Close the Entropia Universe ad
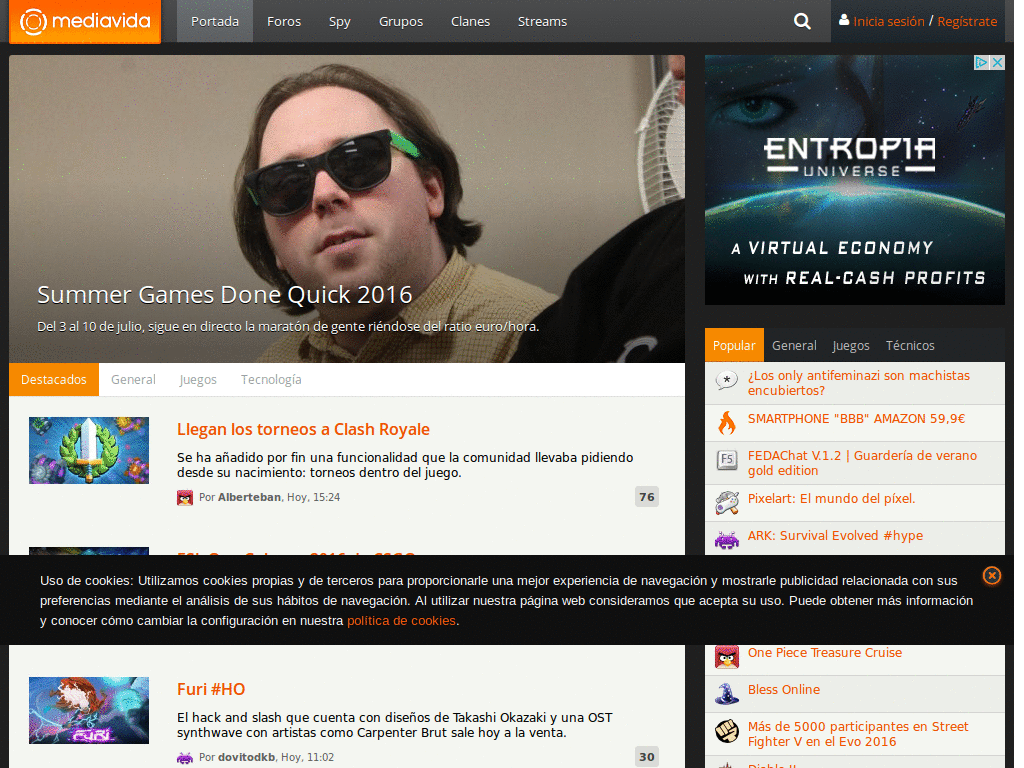Screen dimensions: 1024x768 997,63
